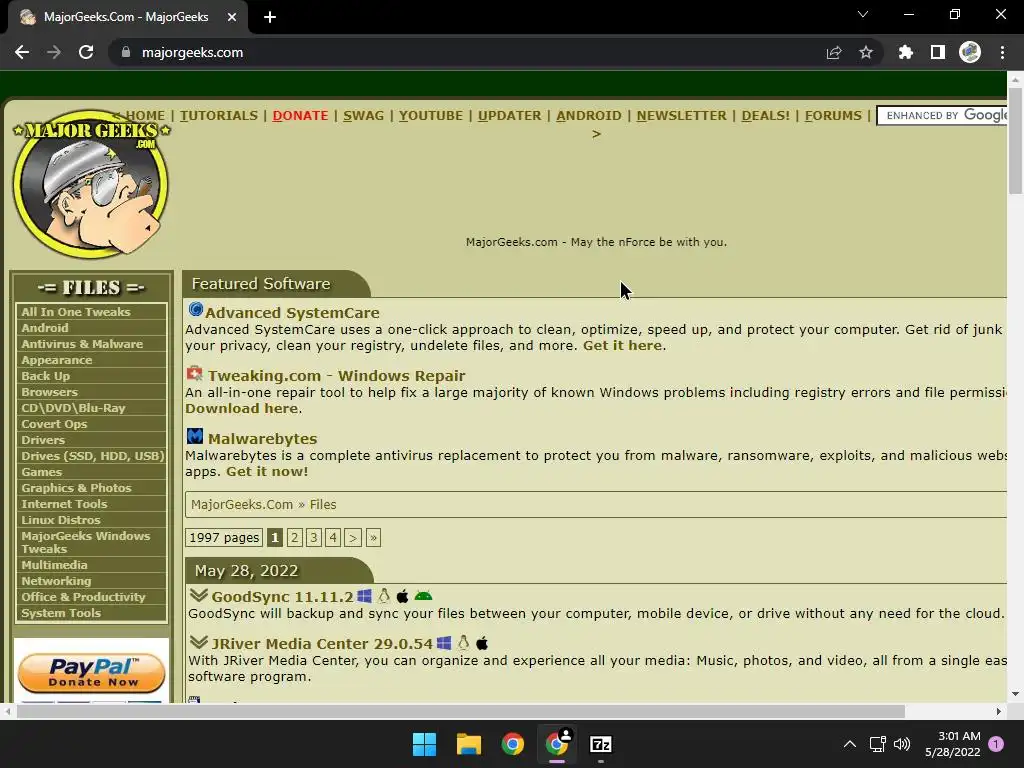Screen dimensions: 1024x768
Task: Click the horizontal page scrollbar thumb
Action: pyautogui.click(x=460, y=711)
